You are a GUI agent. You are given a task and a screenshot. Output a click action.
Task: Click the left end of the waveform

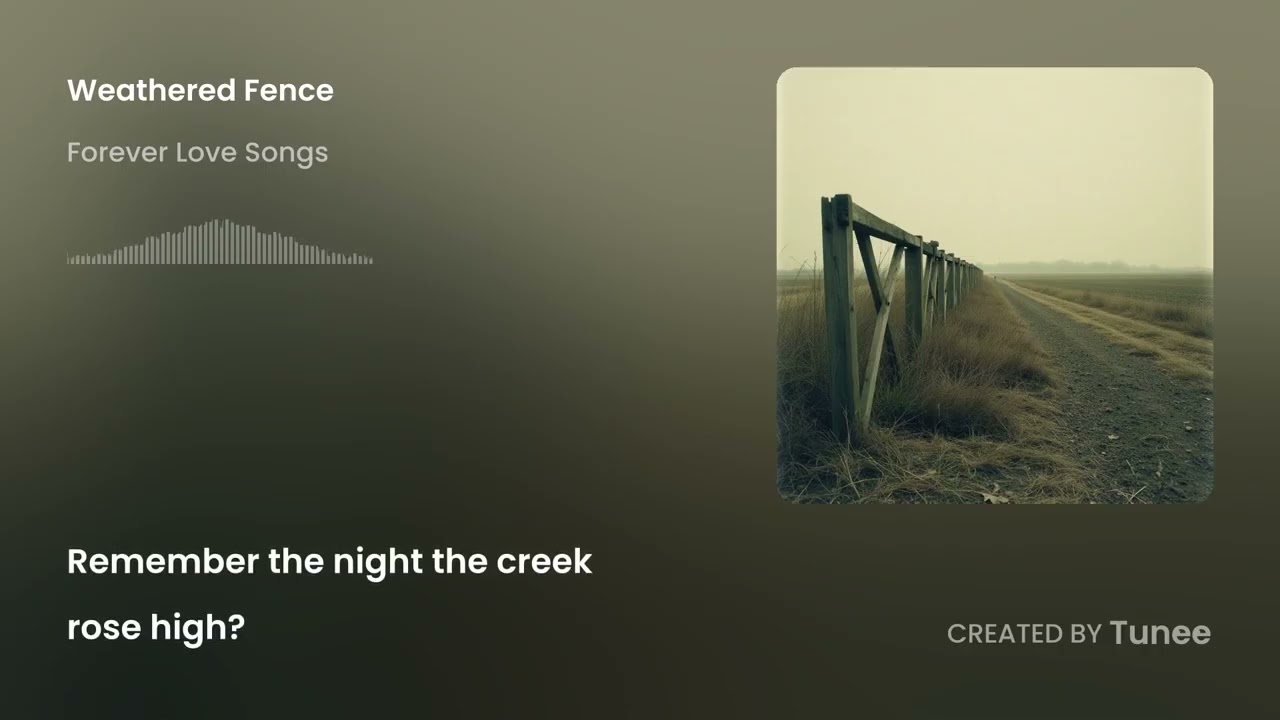69,259
